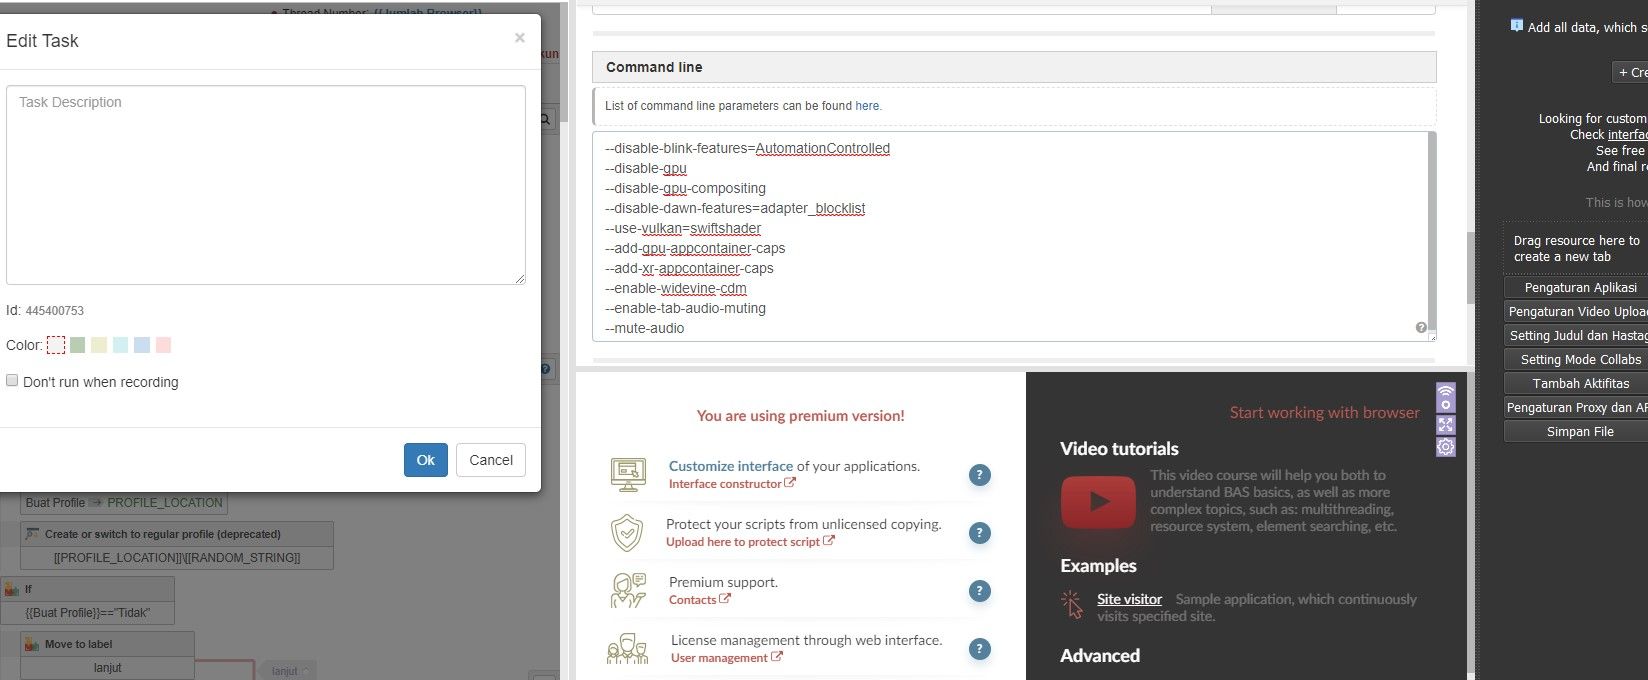The image size is (1648, 680).
Task: Pick the pink task color swatch
Action: click(164, 345)
